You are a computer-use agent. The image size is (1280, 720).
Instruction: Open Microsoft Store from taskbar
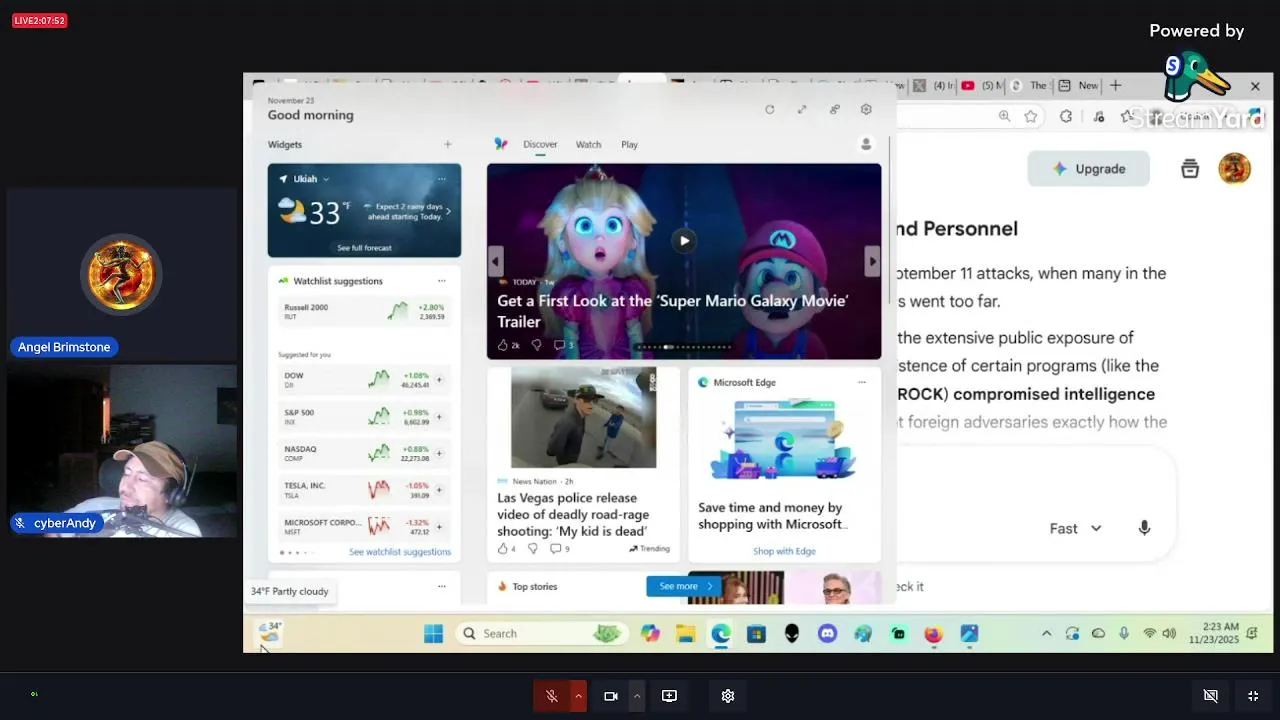[756, 633]
